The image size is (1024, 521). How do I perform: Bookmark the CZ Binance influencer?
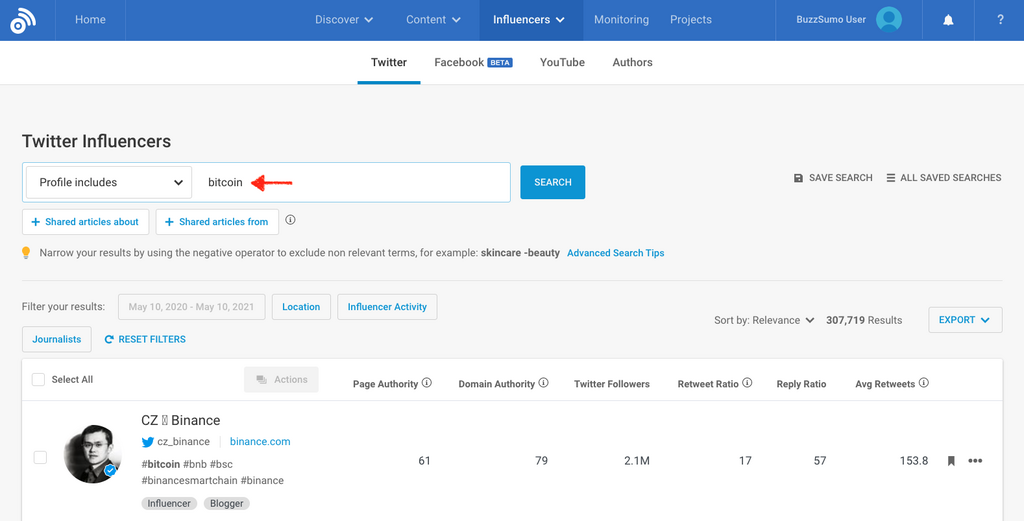(951, 461)
